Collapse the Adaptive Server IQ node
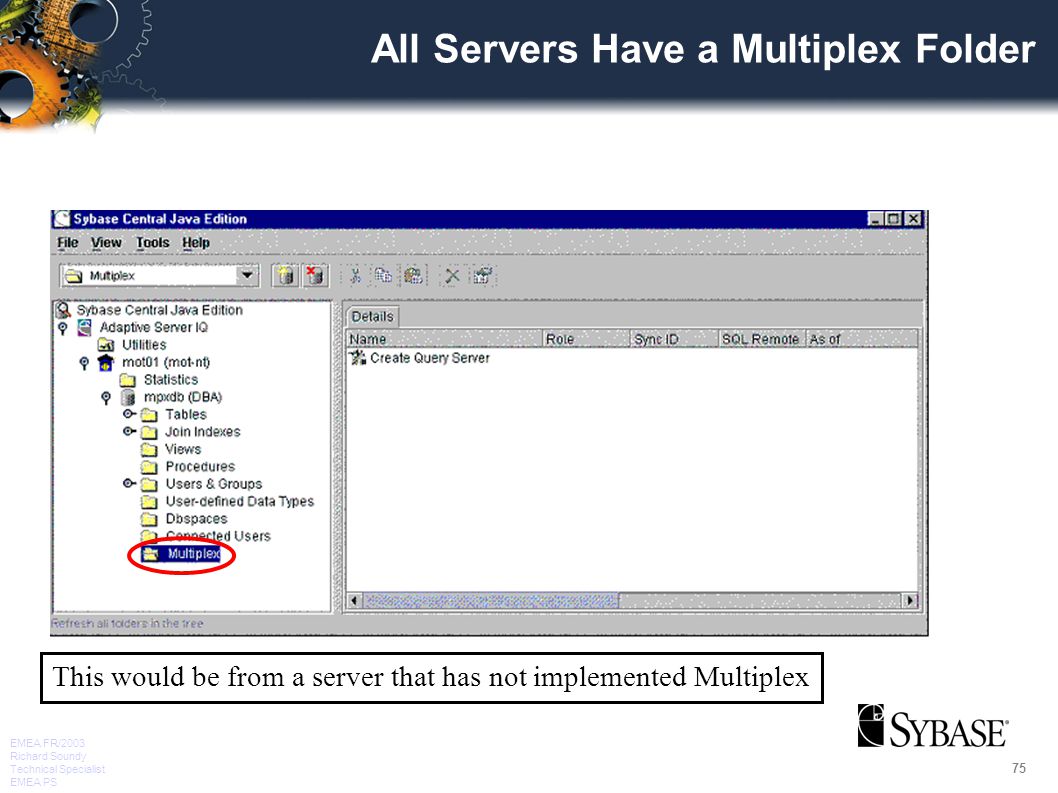The height and width of the screenshot is (793, 1058). 63,328
